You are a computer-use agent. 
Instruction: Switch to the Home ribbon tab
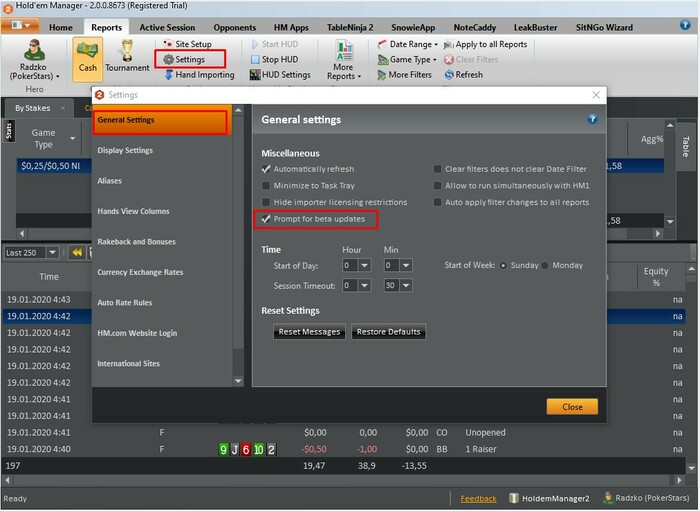point(61,27)
